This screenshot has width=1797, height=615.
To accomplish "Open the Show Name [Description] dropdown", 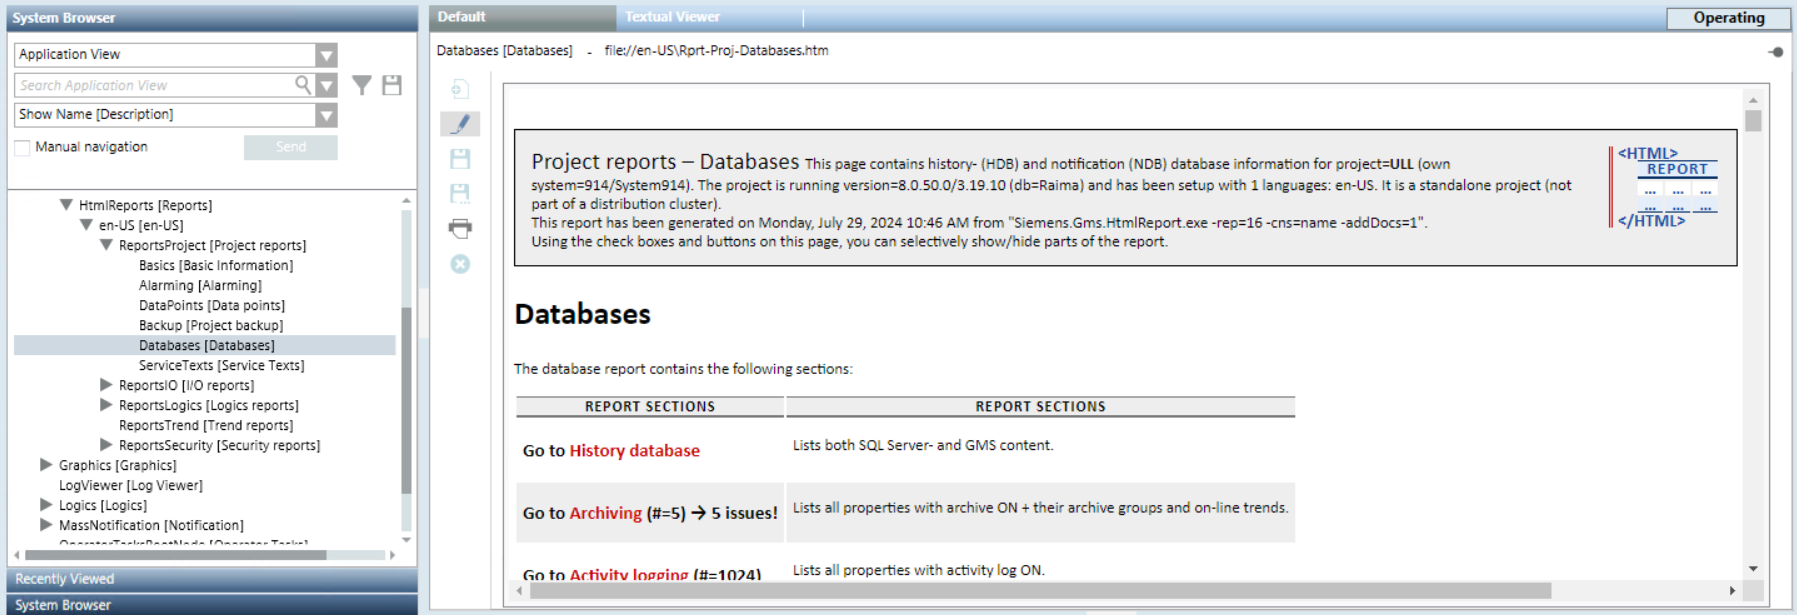I will tap(326, 115).
